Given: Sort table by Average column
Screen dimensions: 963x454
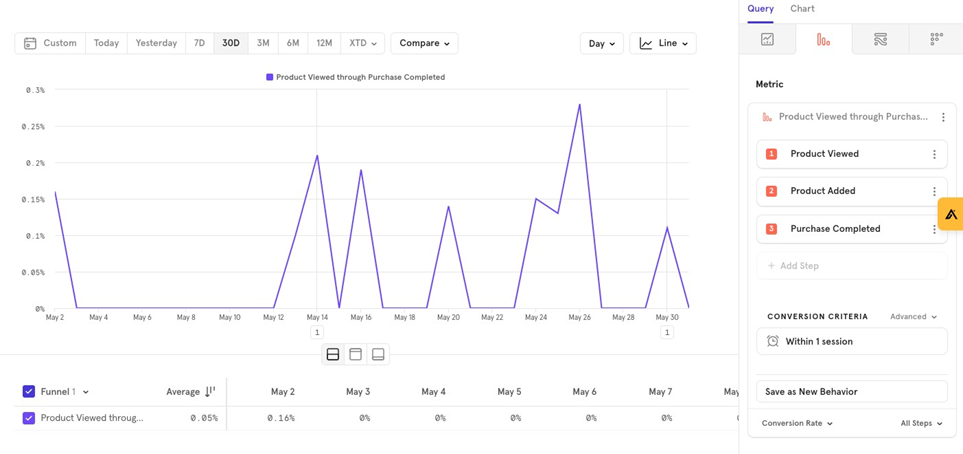Looking at the screenshot, I should point(210,392).
